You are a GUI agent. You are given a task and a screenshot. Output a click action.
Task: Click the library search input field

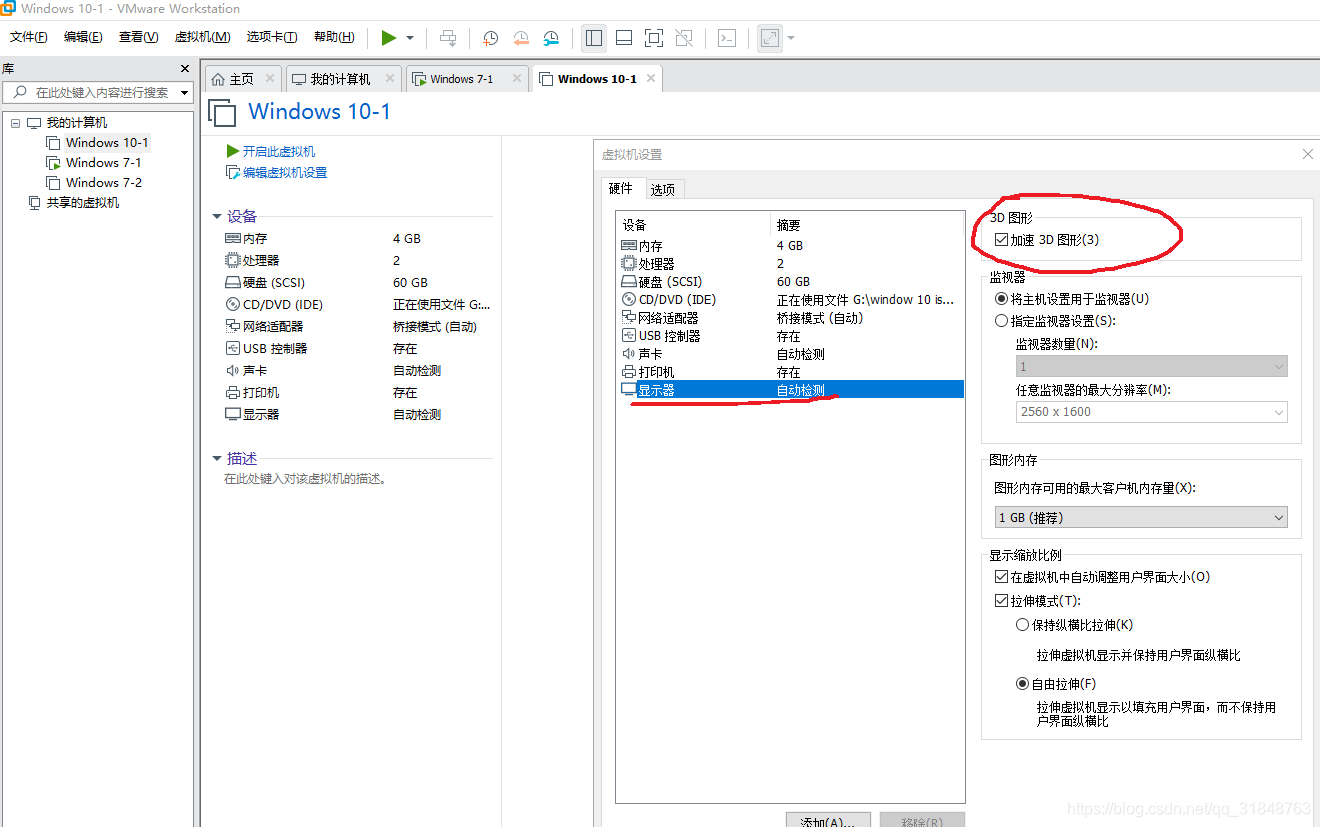pos(98,92)
